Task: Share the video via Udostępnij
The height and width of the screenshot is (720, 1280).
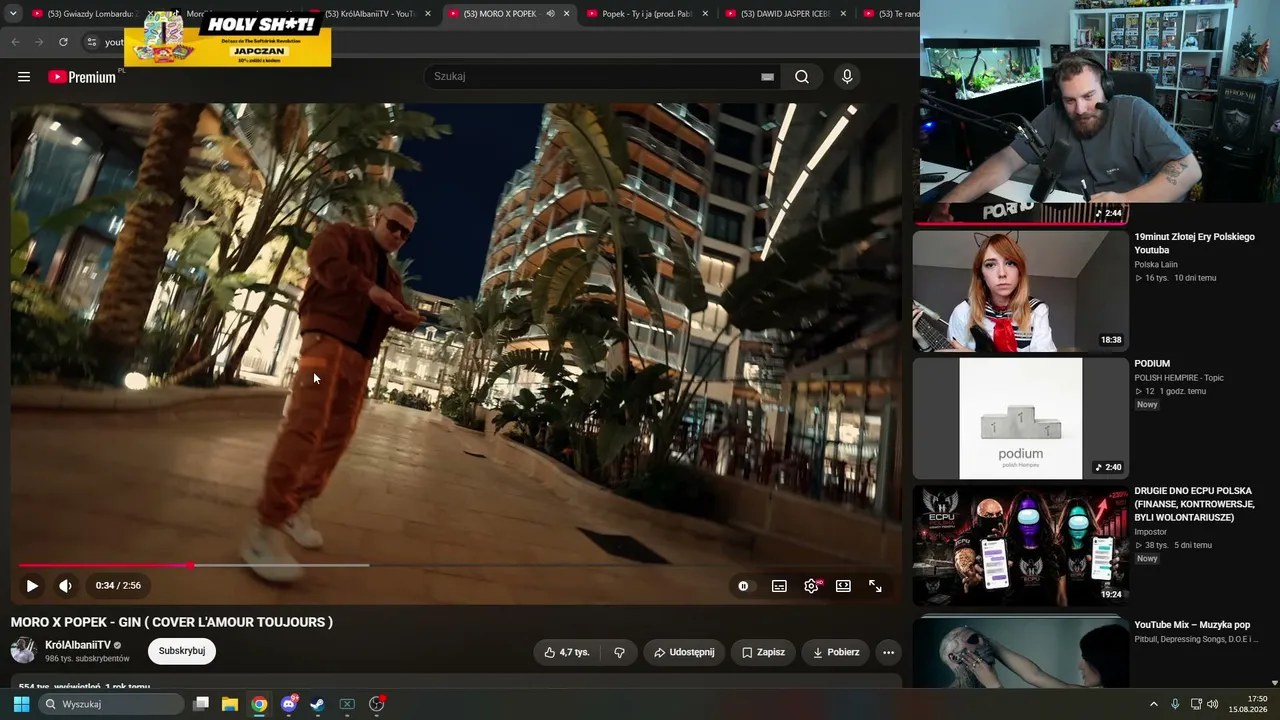Action: 684,652
